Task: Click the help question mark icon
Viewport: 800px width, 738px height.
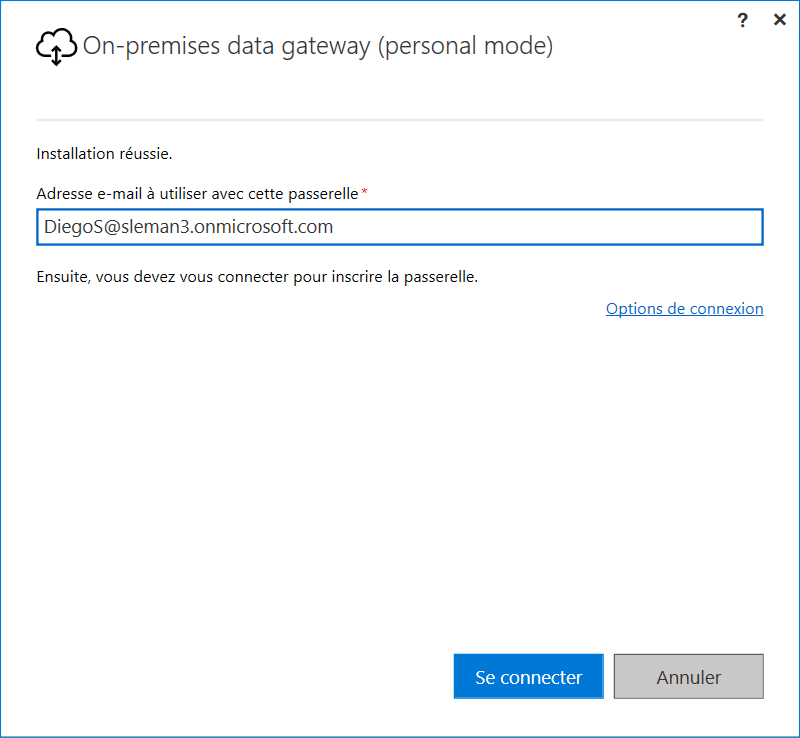Action: click(x=742, y=20)
